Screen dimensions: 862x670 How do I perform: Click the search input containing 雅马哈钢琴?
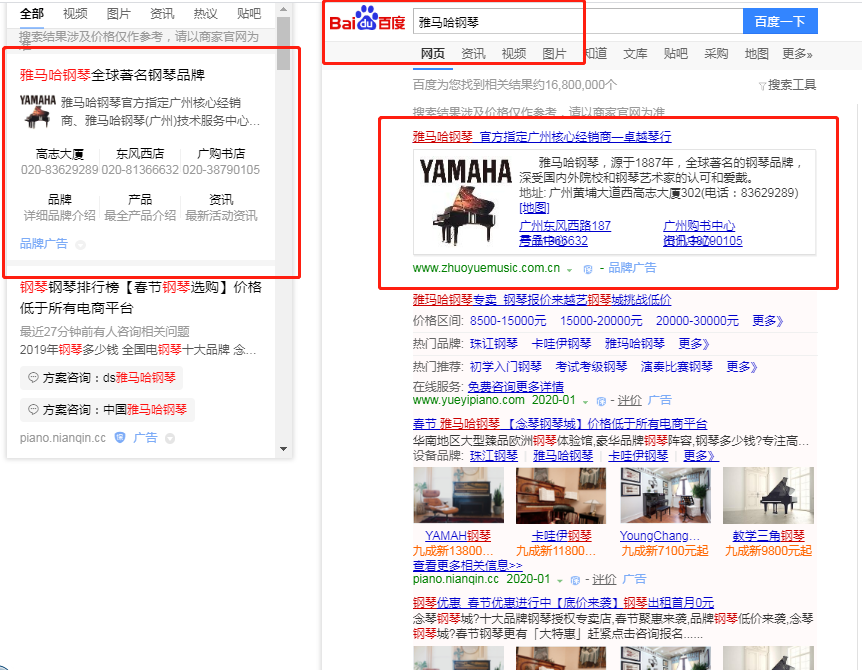(x=577, y=21)
